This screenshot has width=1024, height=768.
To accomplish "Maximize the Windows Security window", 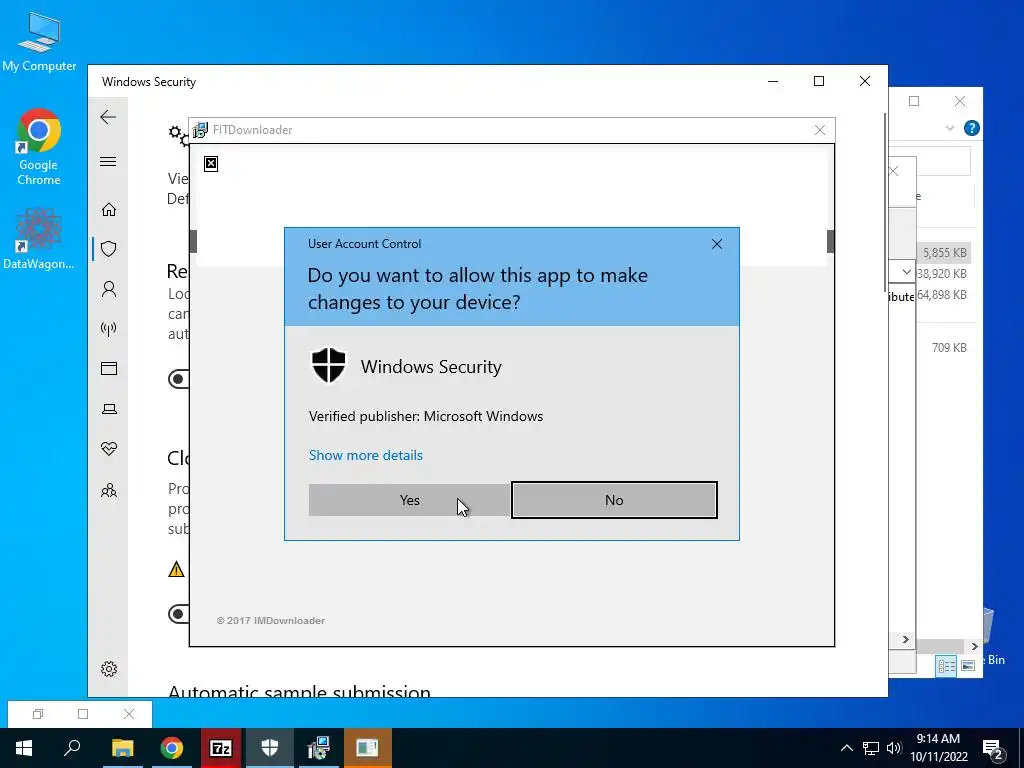I will 819,81.
